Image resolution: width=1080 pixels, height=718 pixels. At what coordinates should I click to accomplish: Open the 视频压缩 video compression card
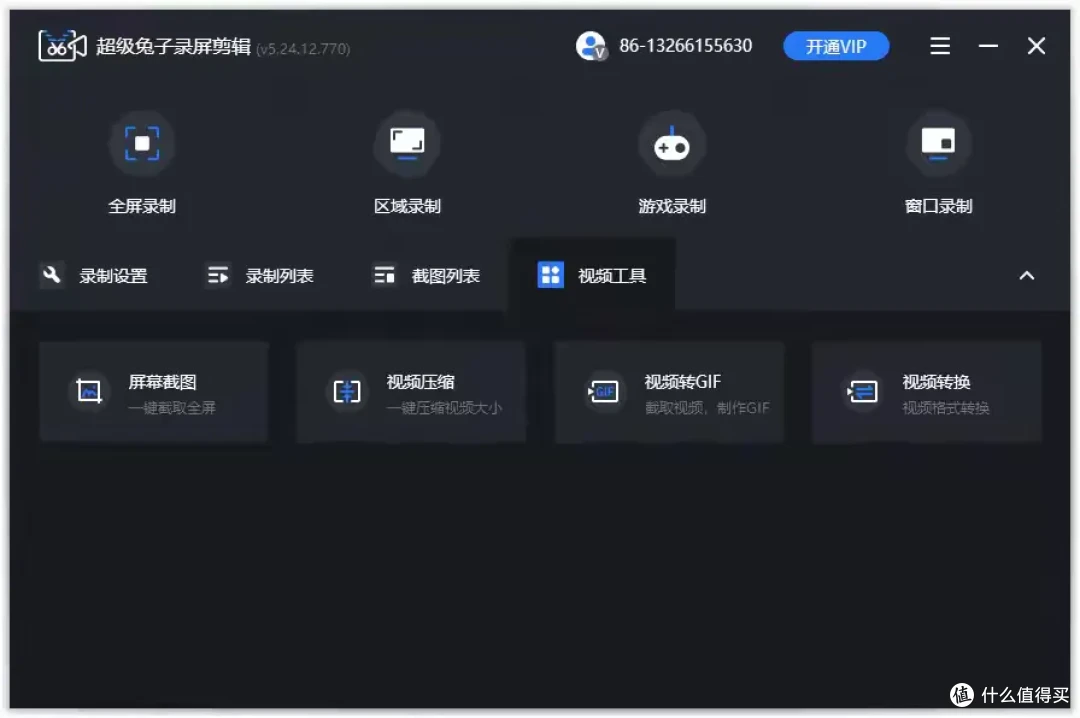[x=411, y=392]
